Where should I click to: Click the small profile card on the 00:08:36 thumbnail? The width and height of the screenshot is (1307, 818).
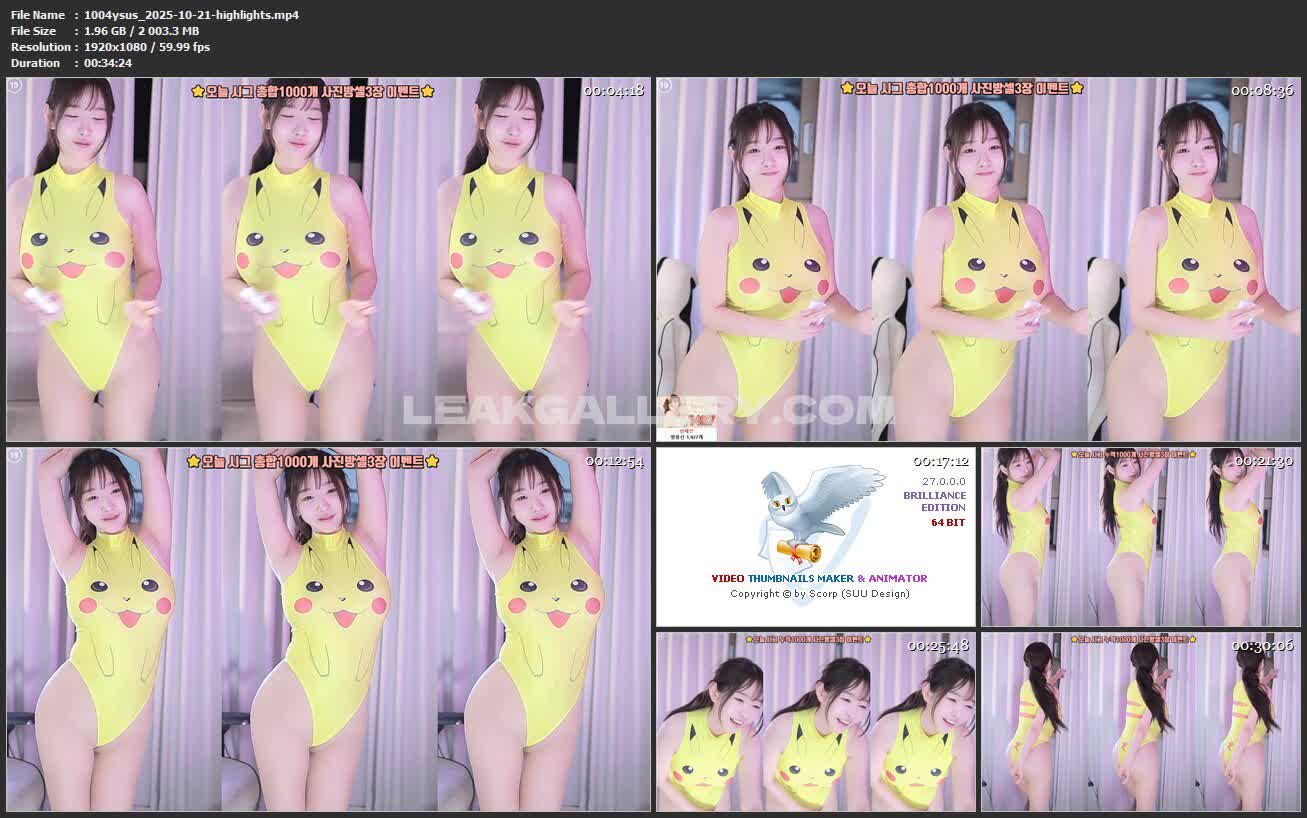pyautogui.click(x=687, y=419)
